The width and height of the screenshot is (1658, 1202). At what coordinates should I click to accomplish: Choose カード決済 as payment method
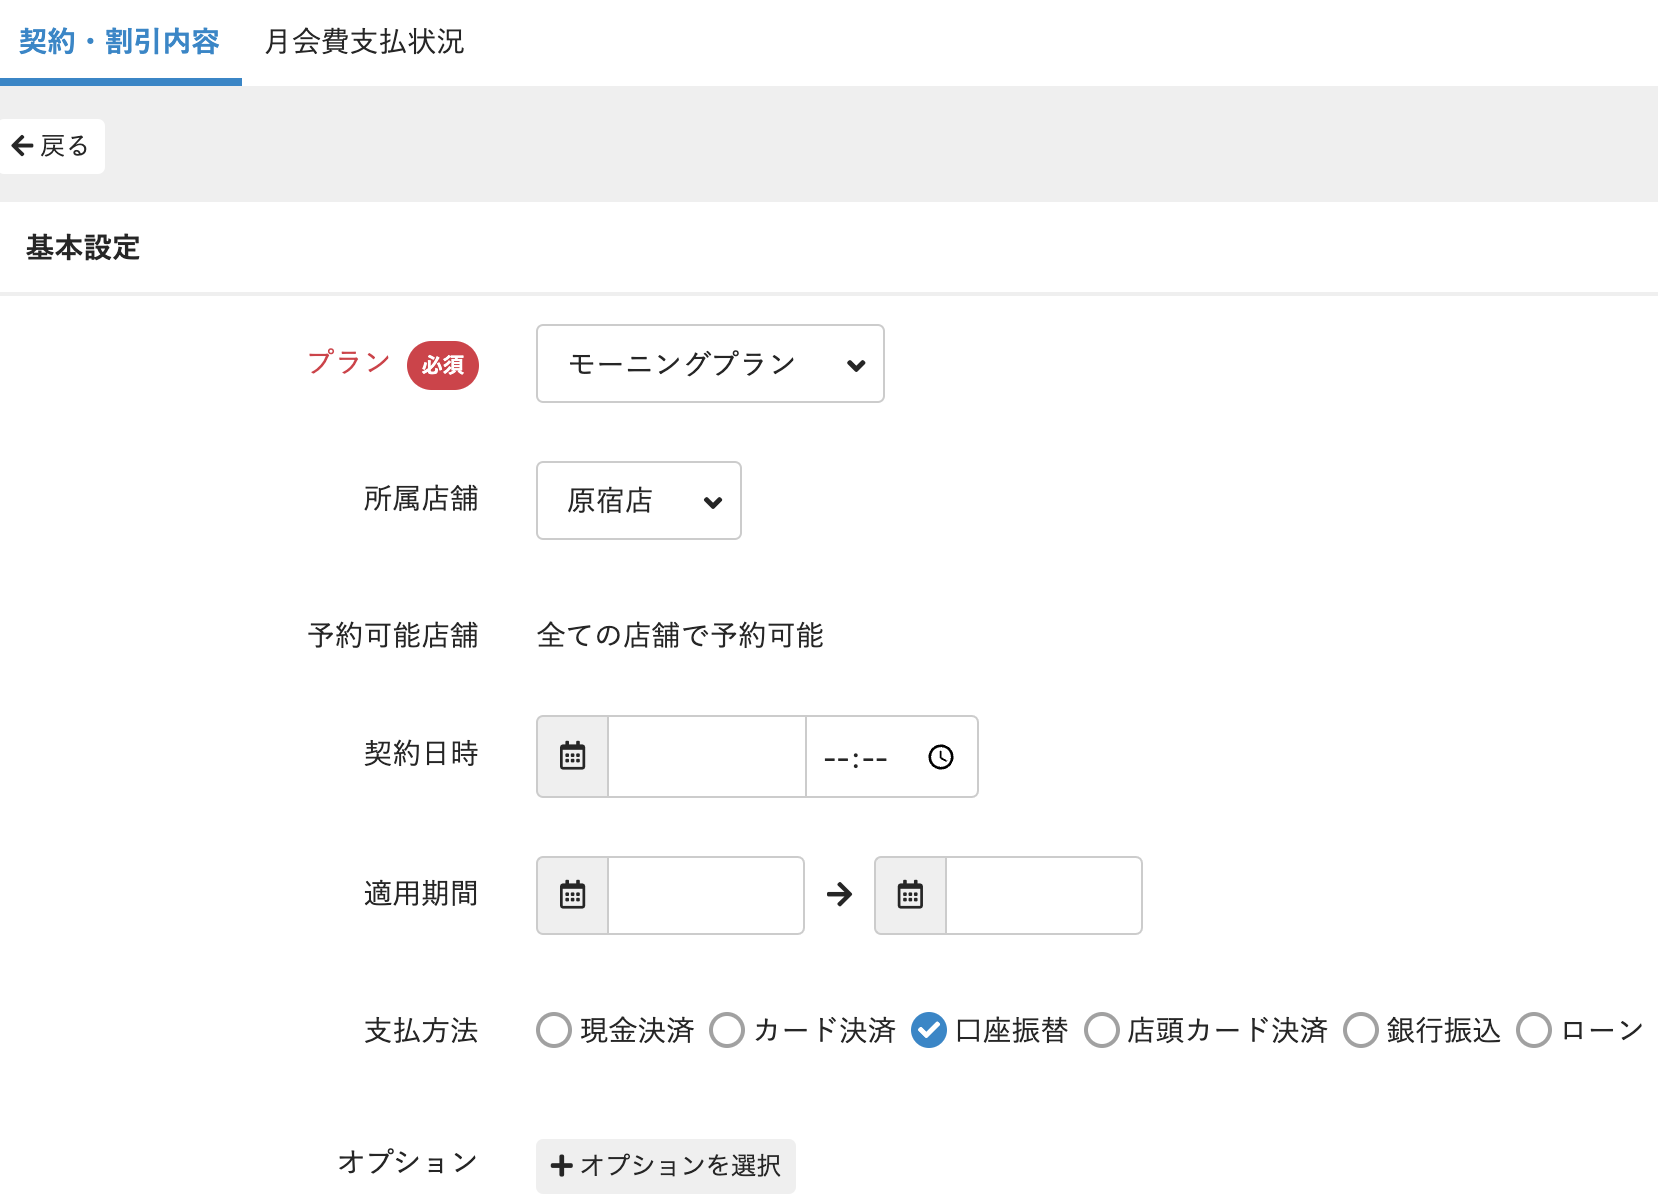(727, 1030)
